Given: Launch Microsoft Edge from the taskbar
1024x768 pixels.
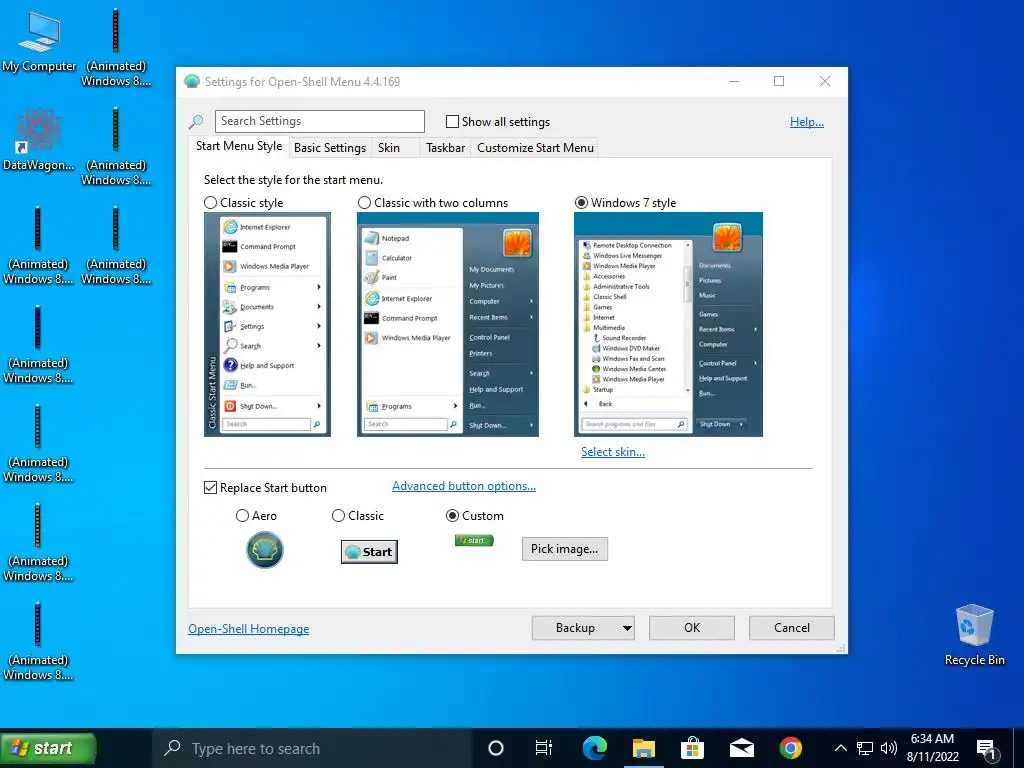Looking at the screenshot, I should [594, 748].
